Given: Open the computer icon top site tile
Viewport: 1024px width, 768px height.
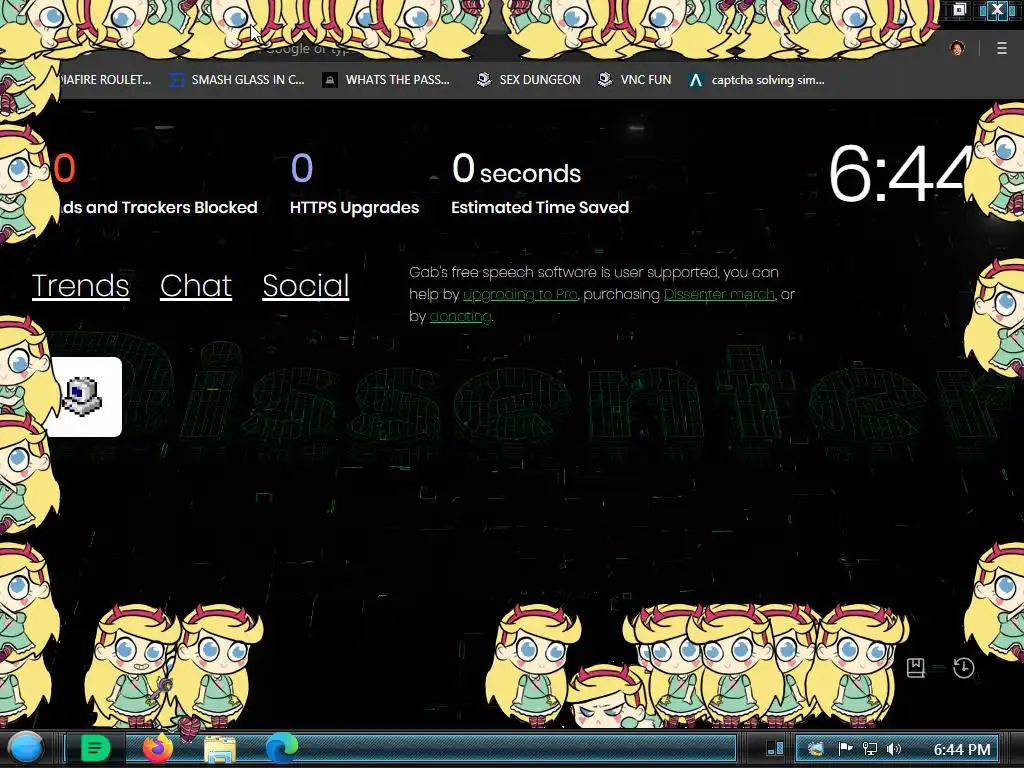Looking at the screenshot, I should (84, 396).
